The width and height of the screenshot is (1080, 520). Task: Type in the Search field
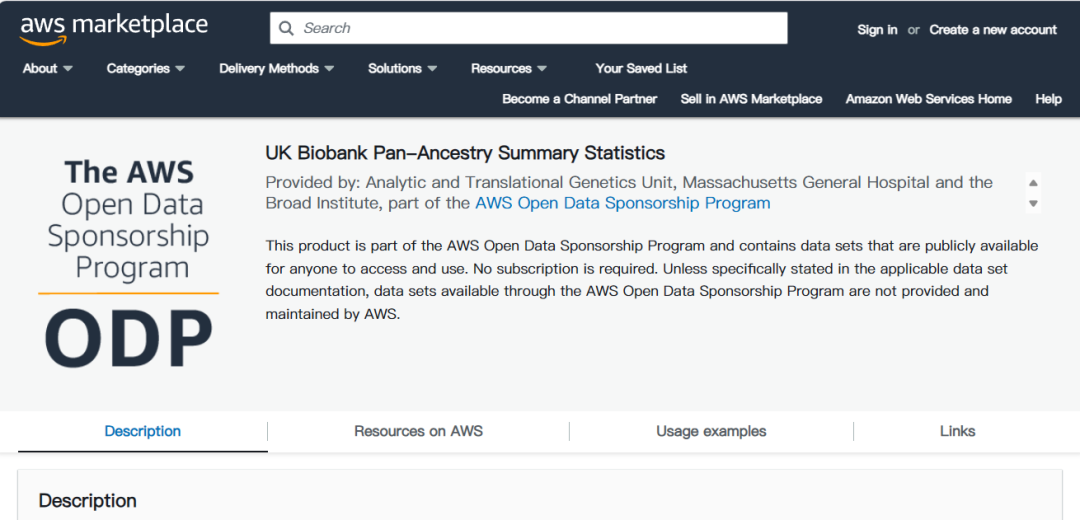(x=540, y=28)
